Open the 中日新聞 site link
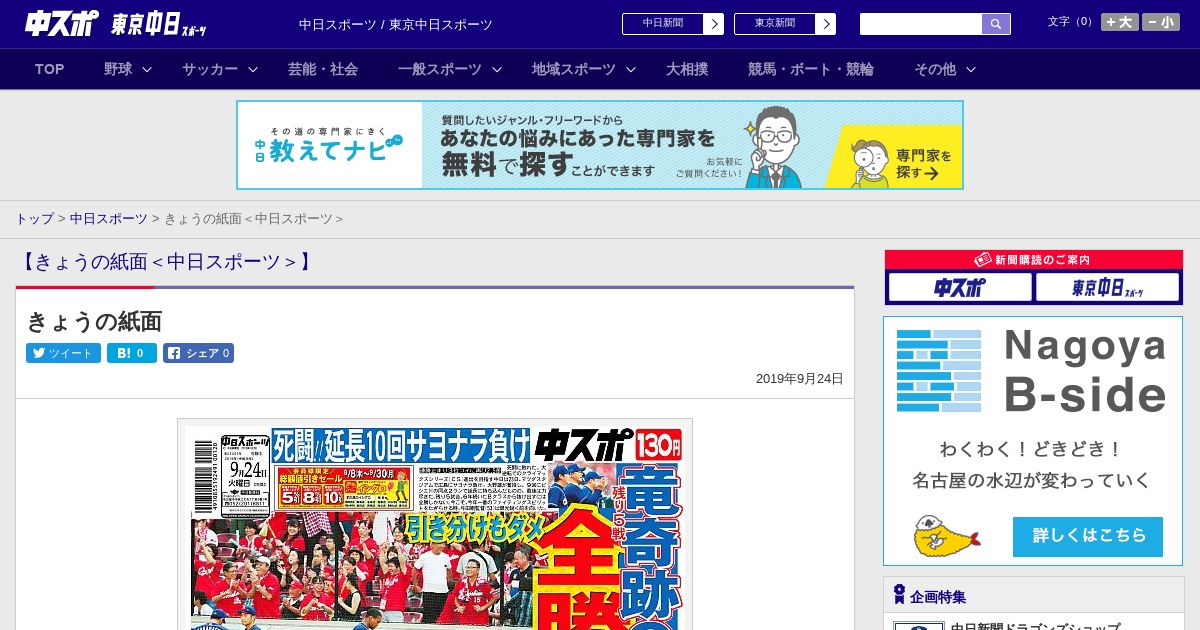The height and width of the screenshot is (630, 1200). pyautogui.click(x=673, y=24)
